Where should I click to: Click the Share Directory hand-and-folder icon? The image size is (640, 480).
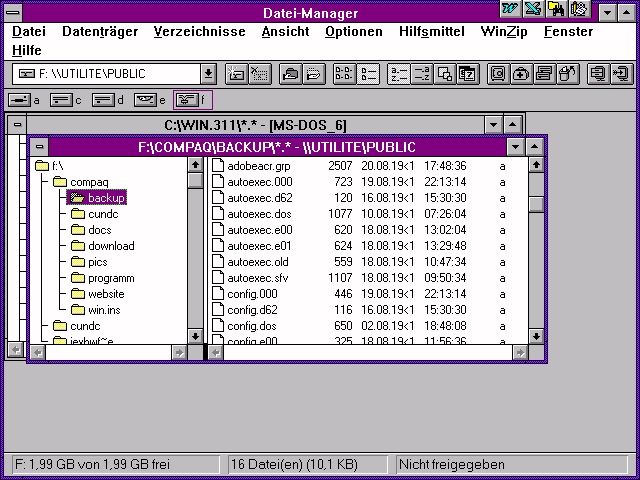291,74
